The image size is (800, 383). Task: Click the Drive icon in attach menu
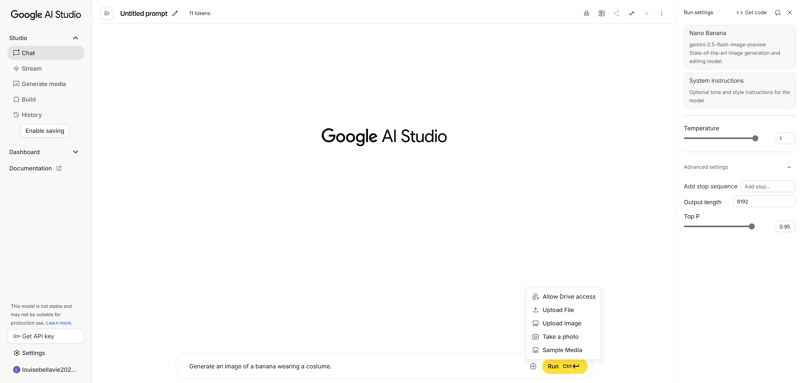pos(535,296)
